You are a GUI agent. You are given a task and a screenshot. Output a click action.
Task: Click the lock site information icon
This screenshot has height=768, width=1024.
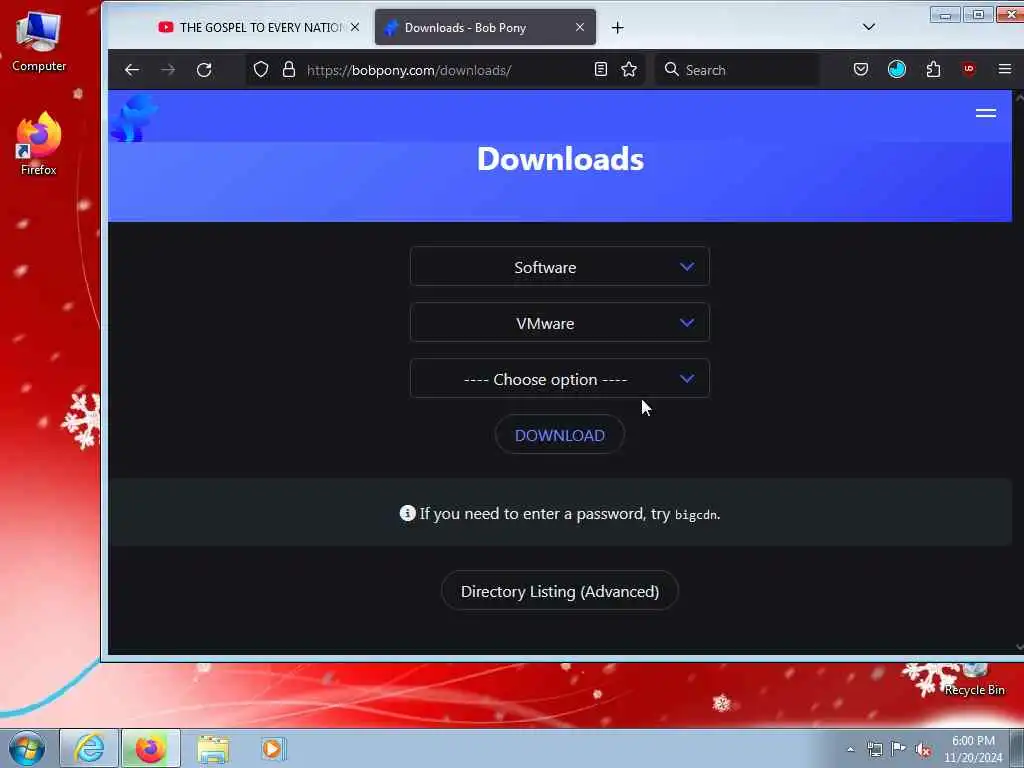click(289, 70)
